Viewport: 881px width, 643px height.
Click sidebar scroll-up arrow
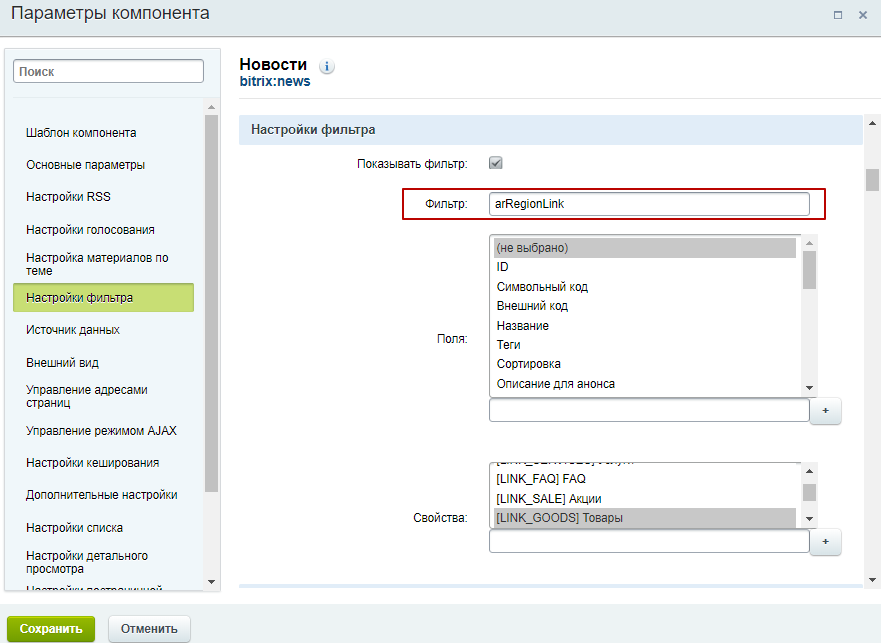tap(212, 107)
